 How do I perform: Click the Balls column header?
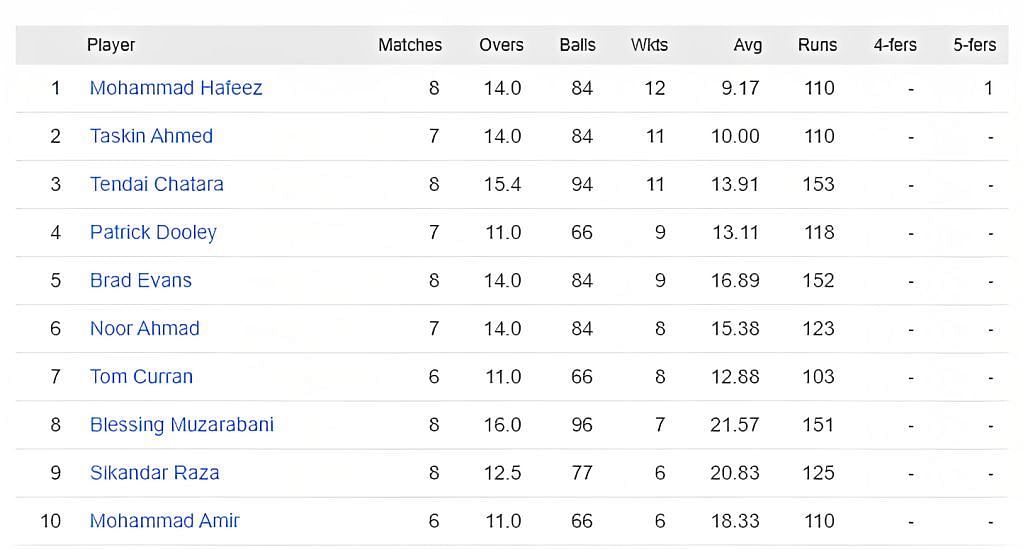[x=577, y=45]
